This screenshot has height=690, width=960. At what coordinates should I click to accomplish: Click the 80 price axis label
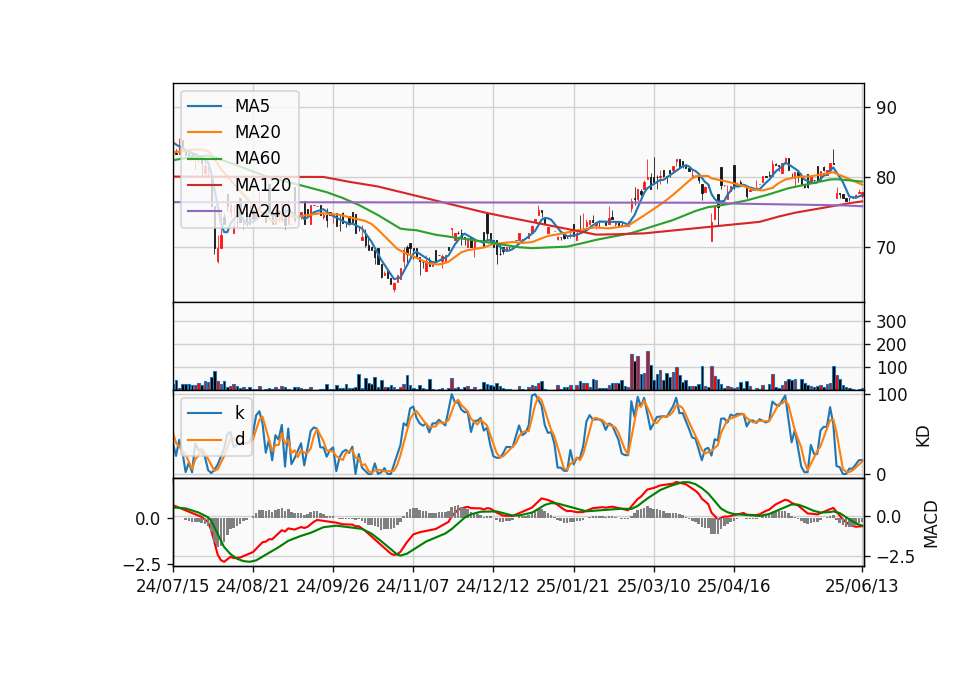pos(886,178)
